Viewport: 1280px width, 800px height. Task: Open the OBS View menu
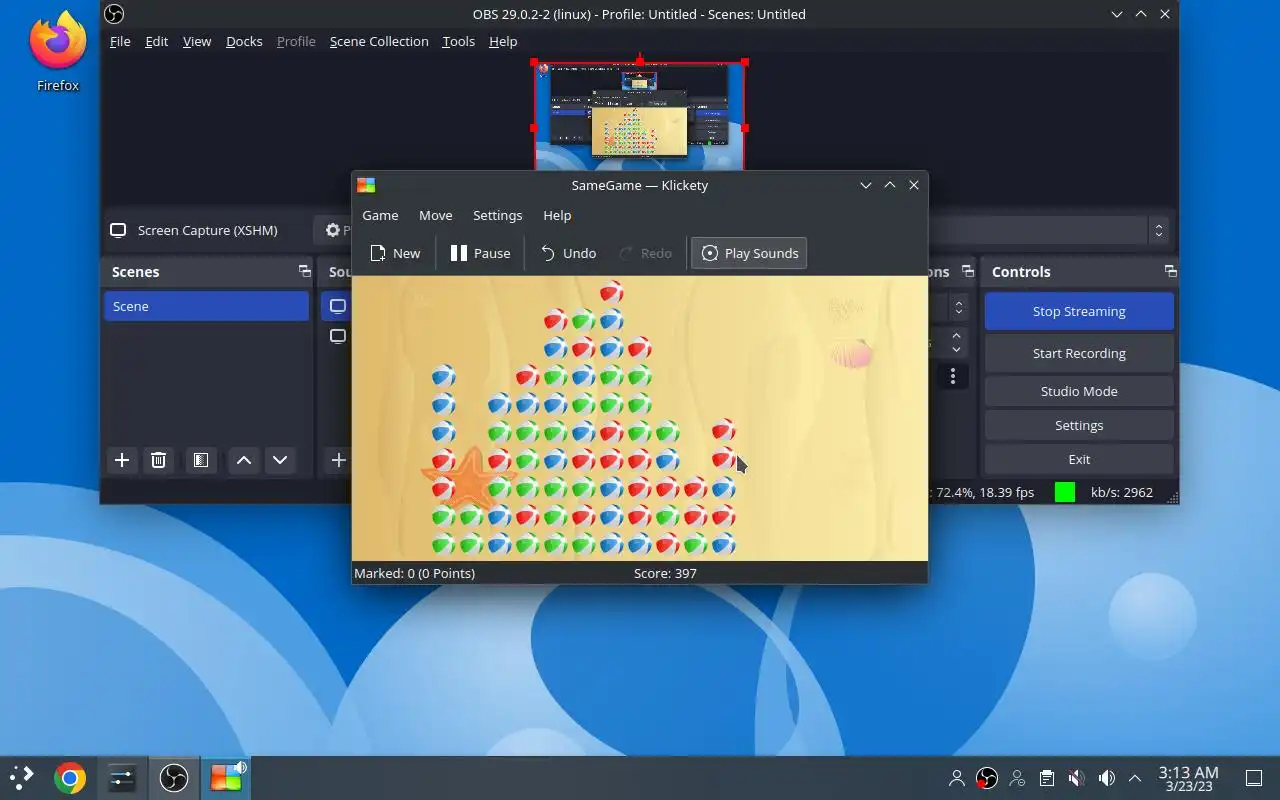coord(196,41)
